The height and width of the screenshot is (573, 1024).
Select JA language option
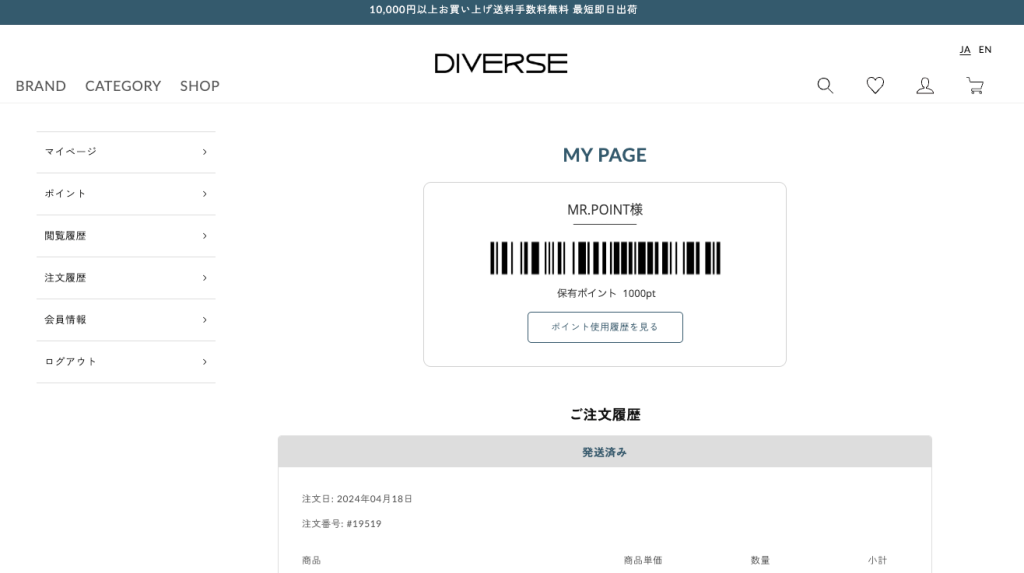click(965, 50)
